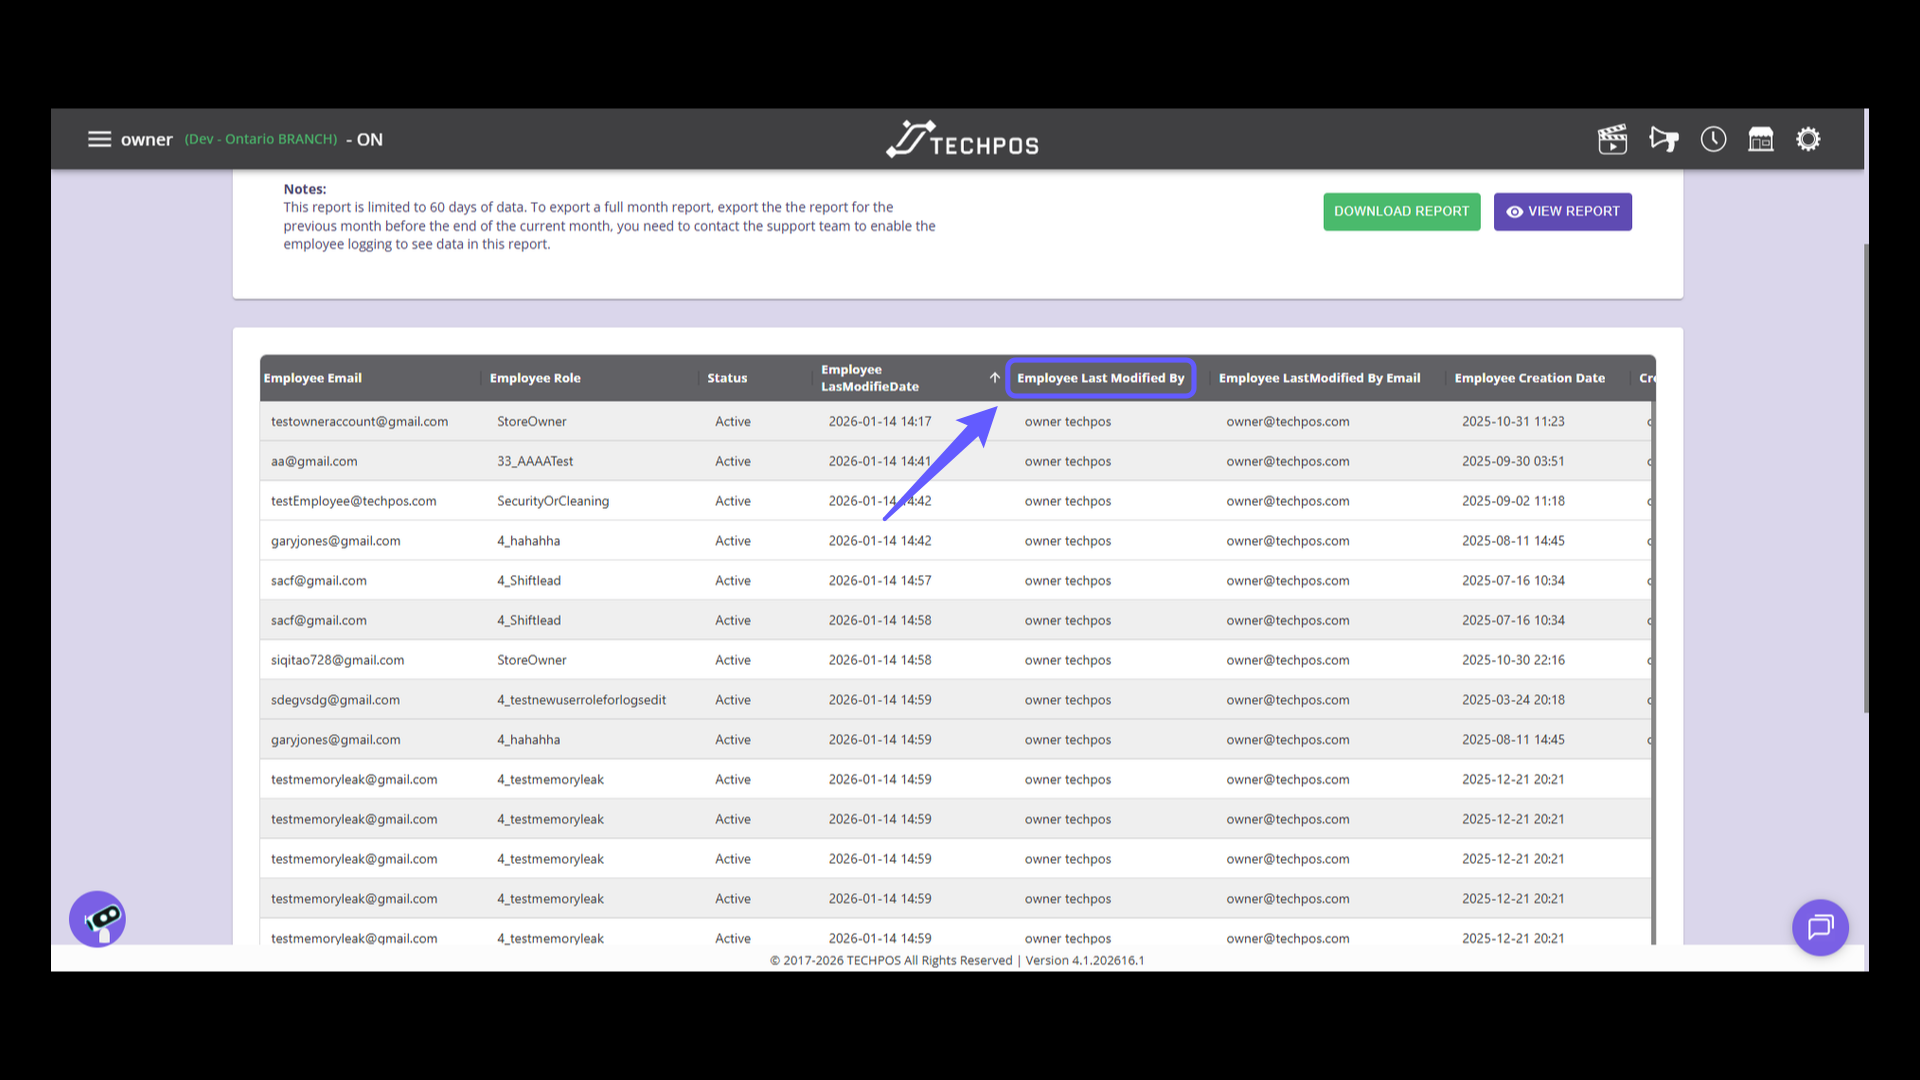The height and width of the screenshot is (1080, 1920).
Task: Click the Download Report button
Action: [1401, 211]
